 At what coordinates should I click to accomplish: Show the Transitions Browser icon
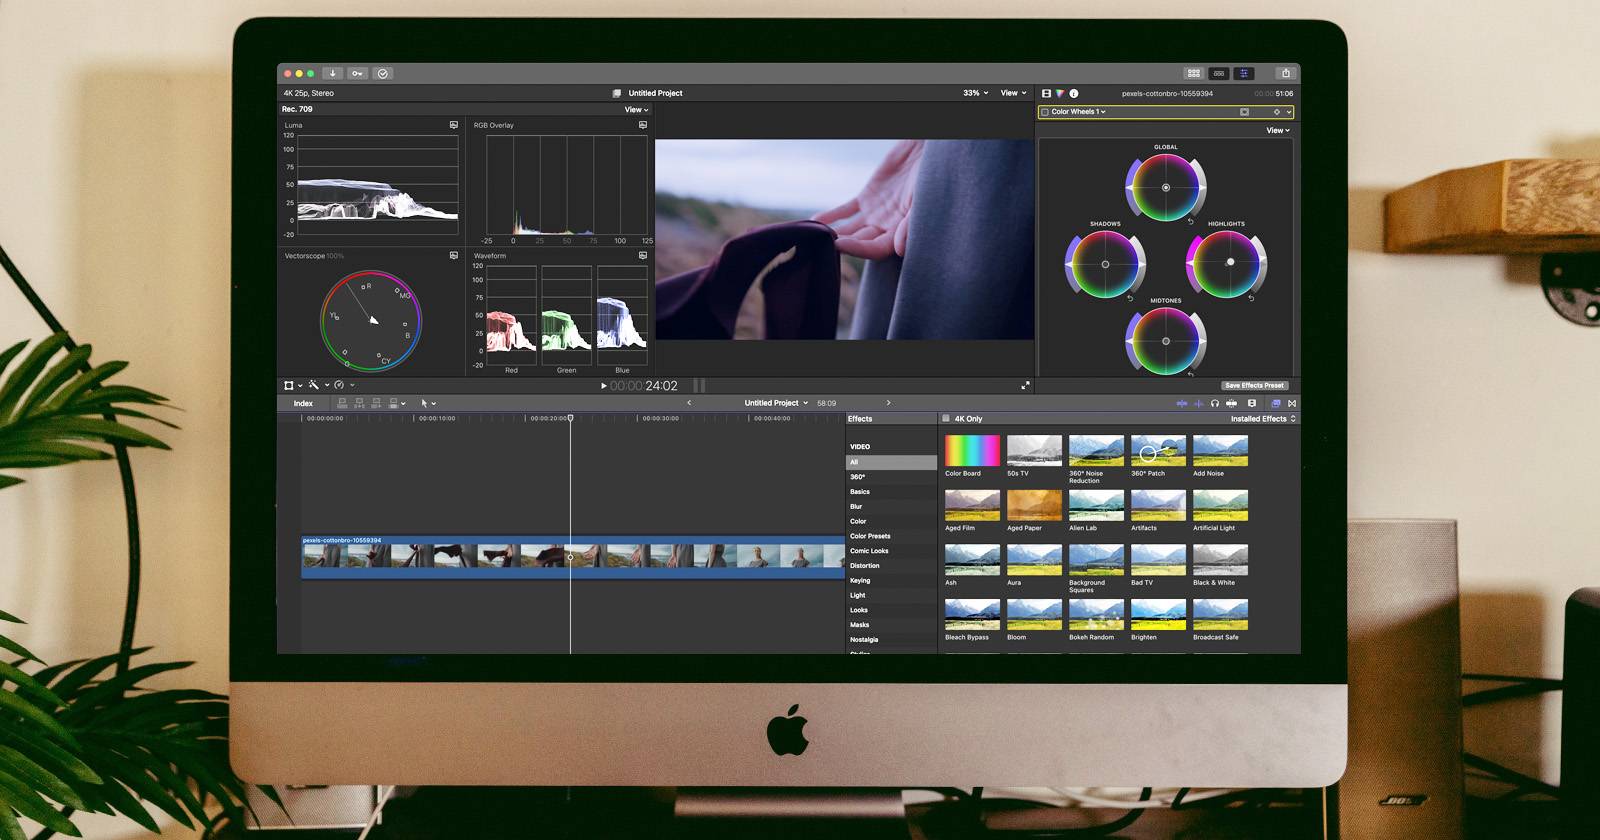1292,403
